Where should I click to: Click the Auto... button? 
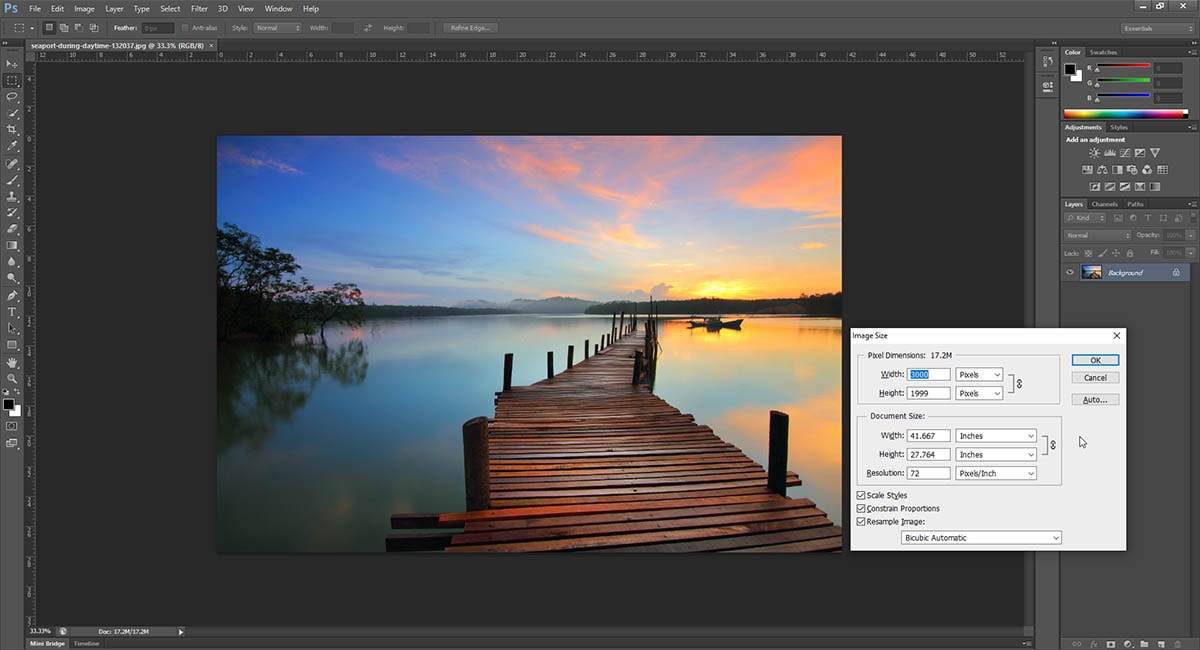(1095, 400)
